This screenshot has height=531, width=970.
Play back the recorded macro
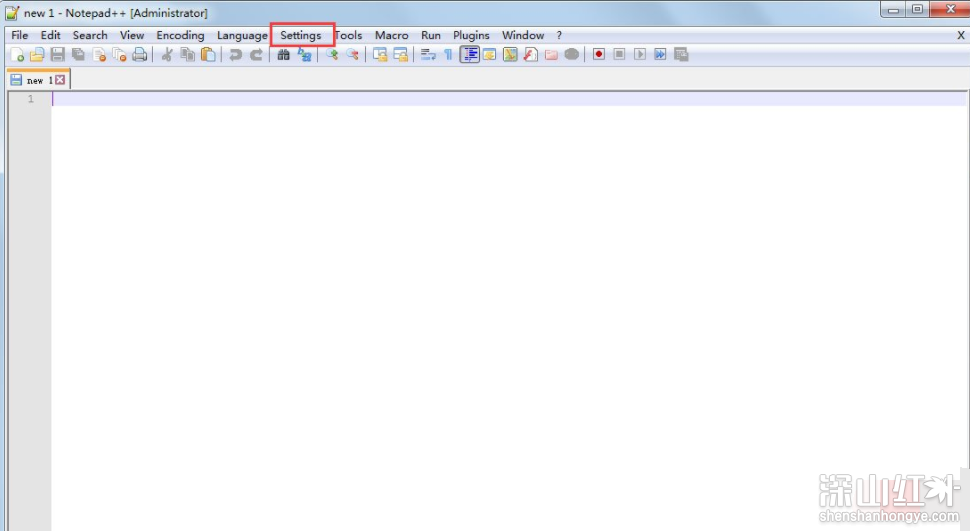click(640, 54)
